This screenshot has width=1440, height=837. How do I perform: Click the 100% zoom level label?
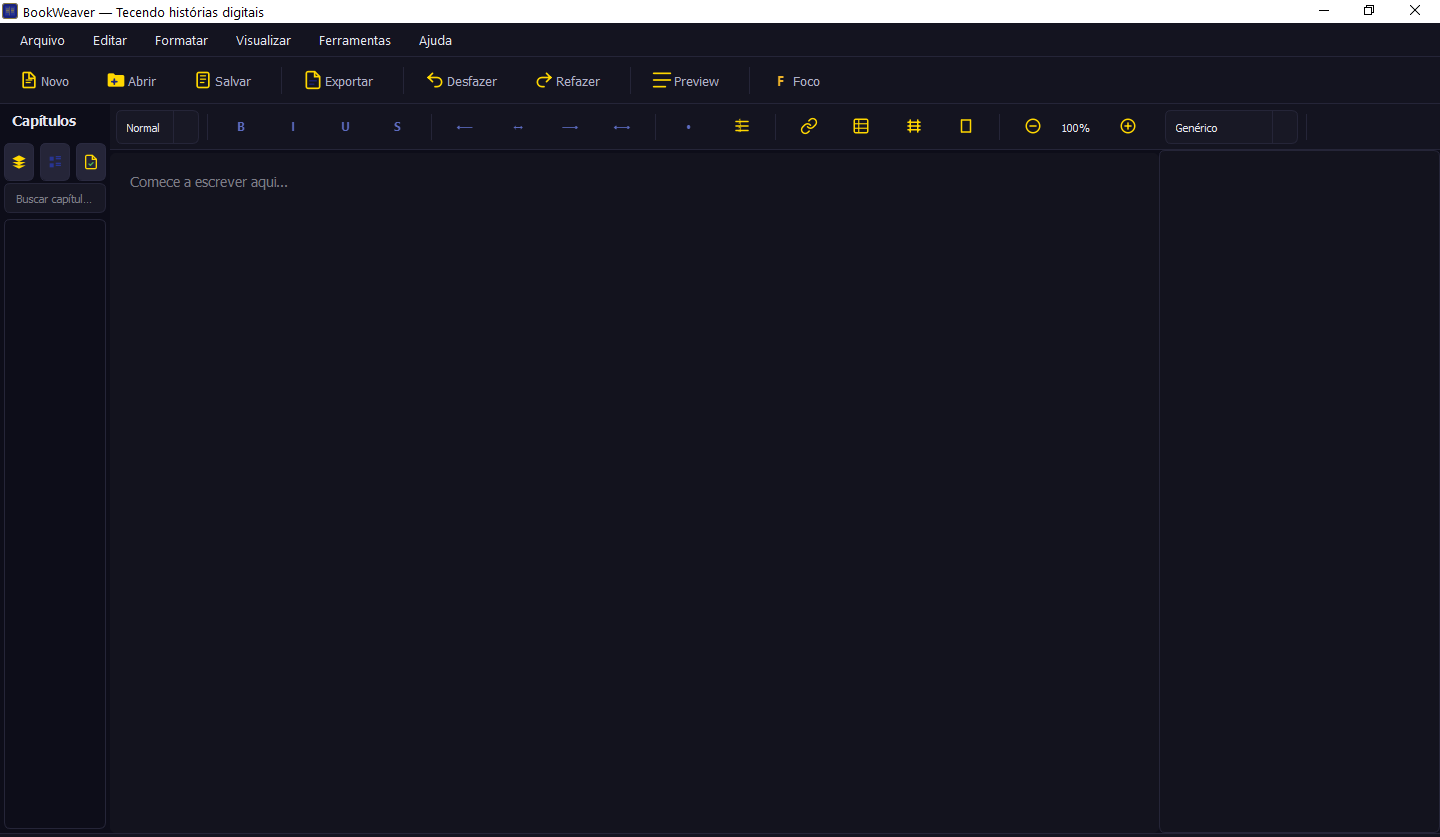[x=1076, y=128]
